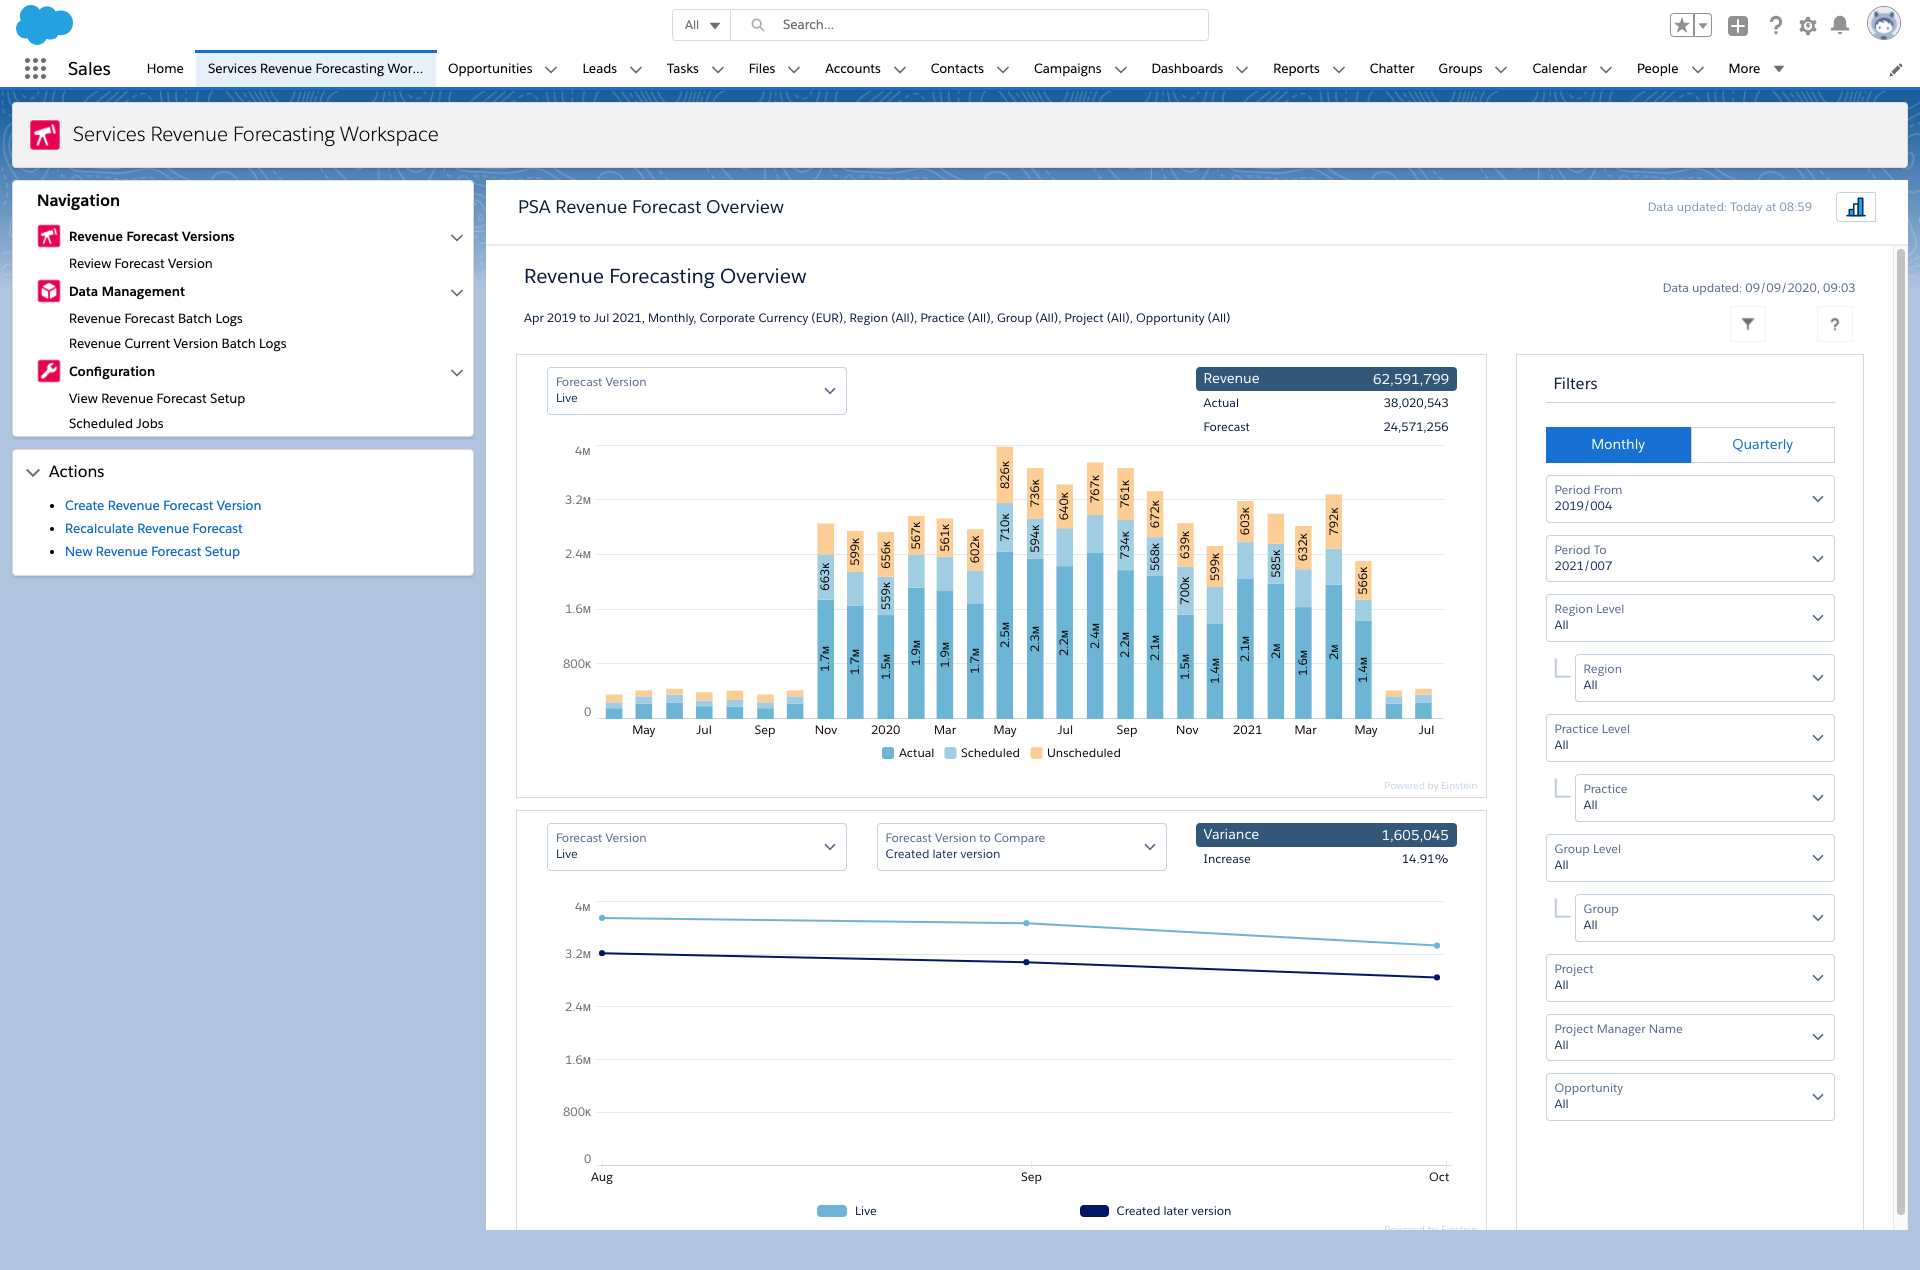Image resolution: width=1920 pixels, height=1270 pixels.
Task: Go to the Chatter tab
Action: tap(1391, 69)
